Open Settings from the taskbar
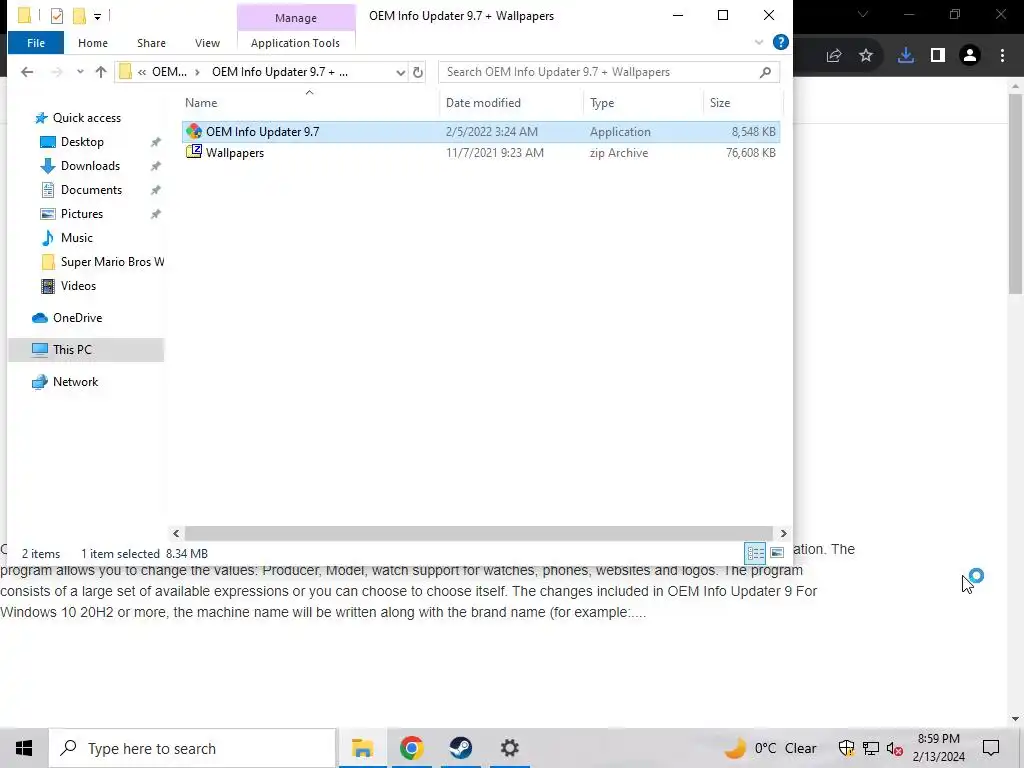Screen dimensions: 1024x768 pos(509,748)
